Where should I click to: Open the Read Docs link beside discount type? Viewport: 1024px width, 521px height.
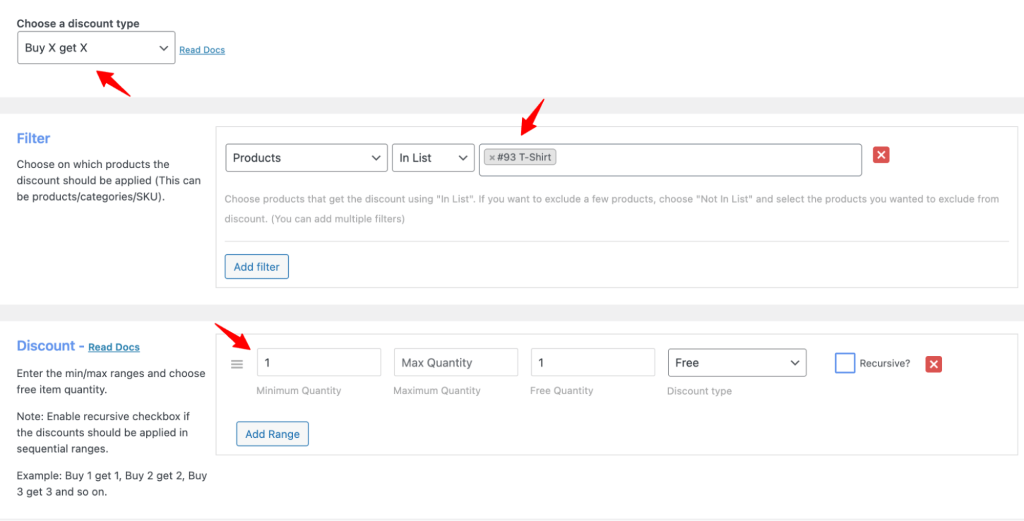[202, 50]
